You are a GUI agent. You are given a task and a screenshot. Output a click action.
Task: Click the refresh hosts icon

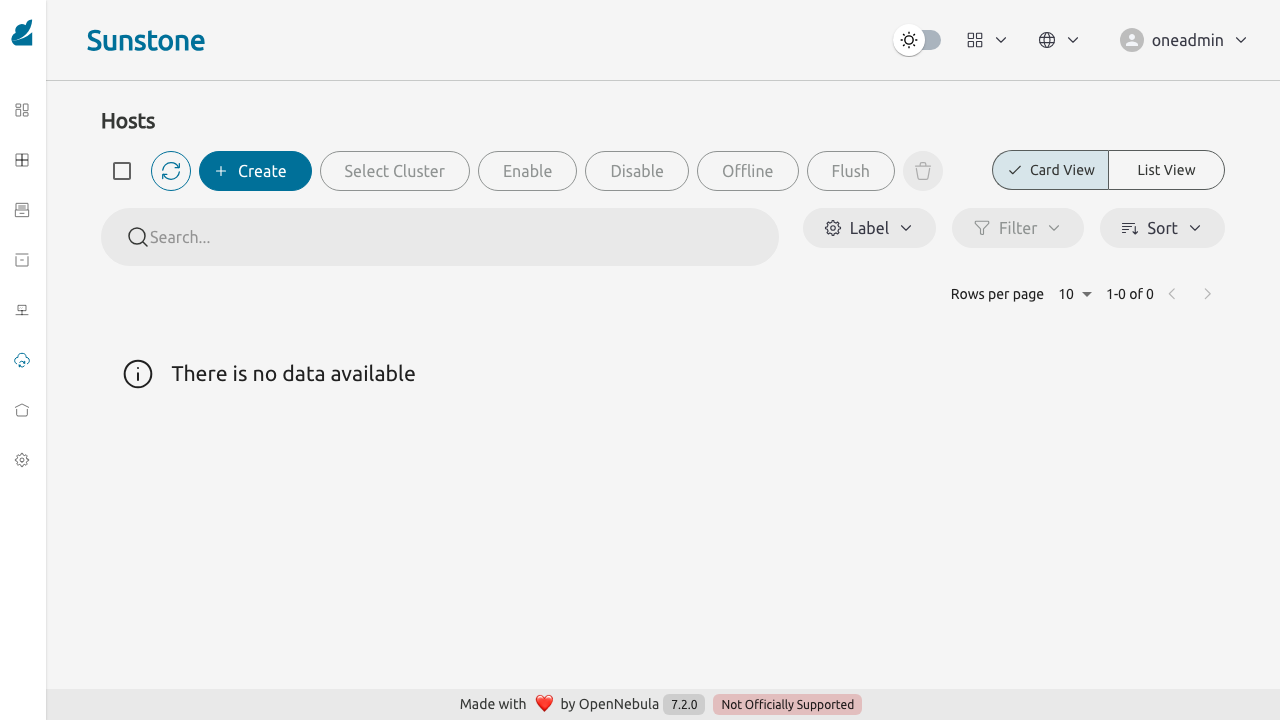point(171,171)
